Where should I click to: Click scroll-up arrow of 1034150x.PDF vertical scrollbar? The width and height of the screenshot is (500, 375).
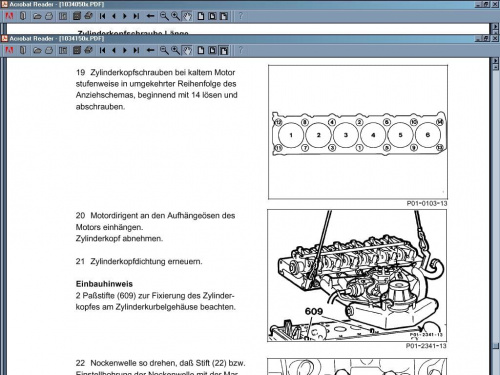click(495, 67)
